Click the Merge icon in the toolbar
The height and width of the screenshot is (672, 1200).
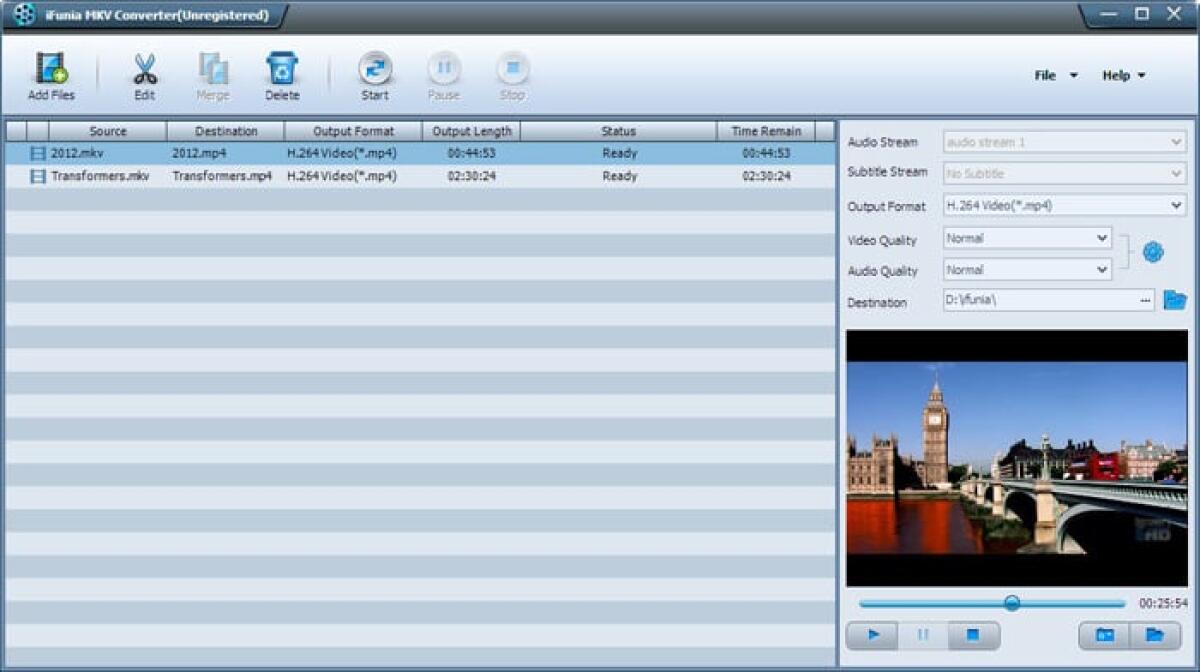212,70
